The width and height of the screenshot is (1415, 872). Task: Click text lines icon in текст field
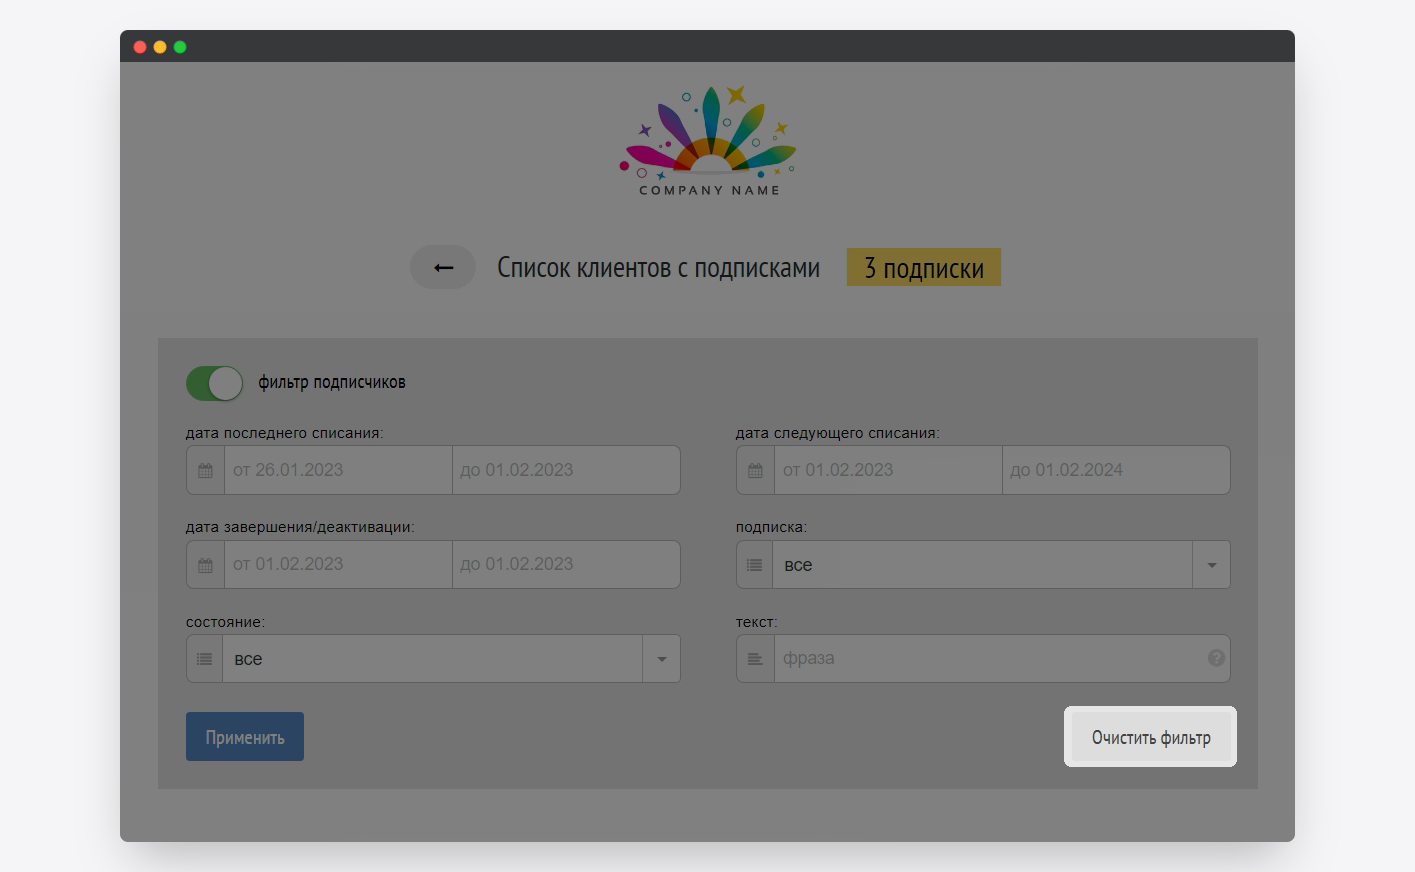[755, 659]
